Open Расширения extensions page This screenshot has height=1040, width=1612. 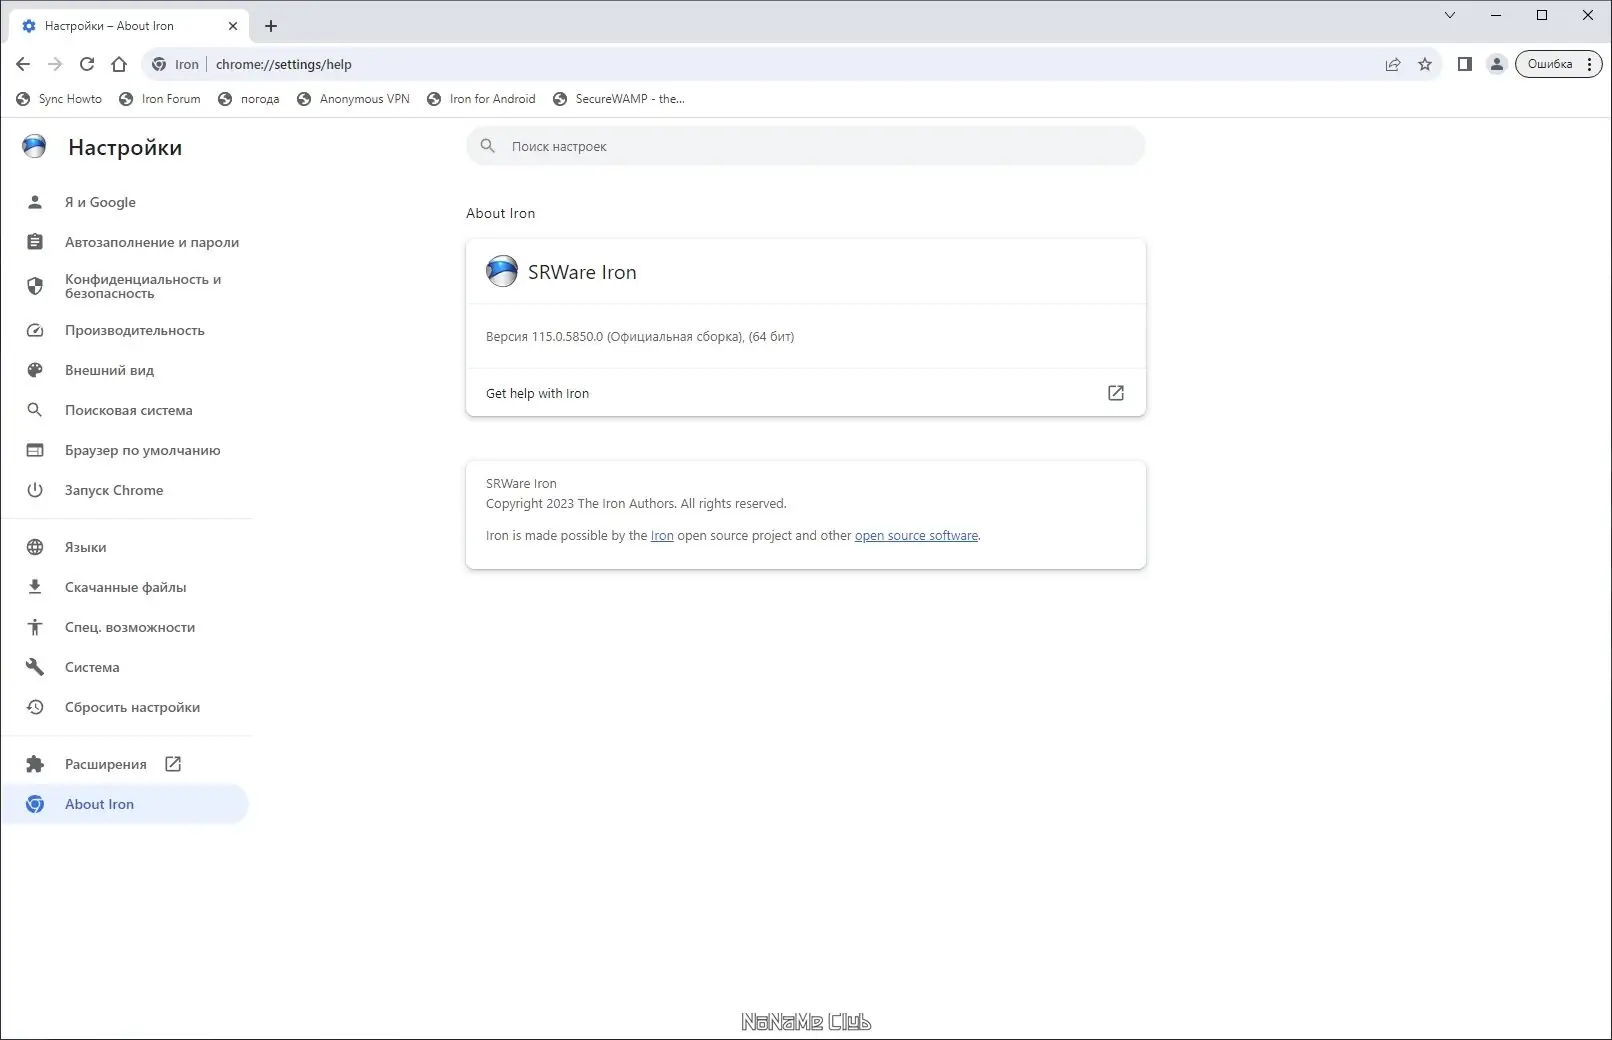tap(126, 764)
